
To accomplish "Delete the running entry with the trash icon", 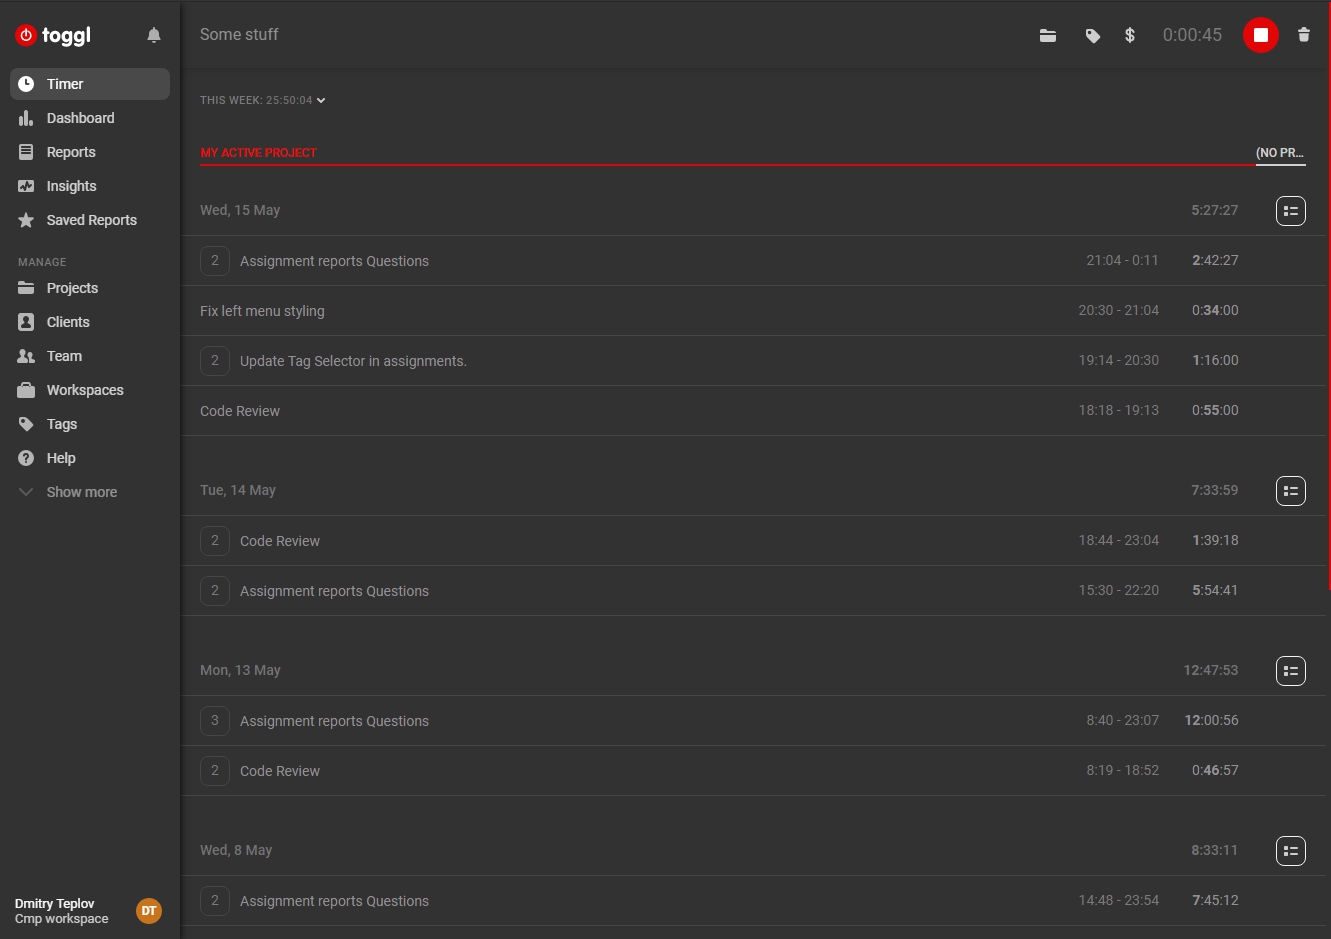I will 1304,35.
